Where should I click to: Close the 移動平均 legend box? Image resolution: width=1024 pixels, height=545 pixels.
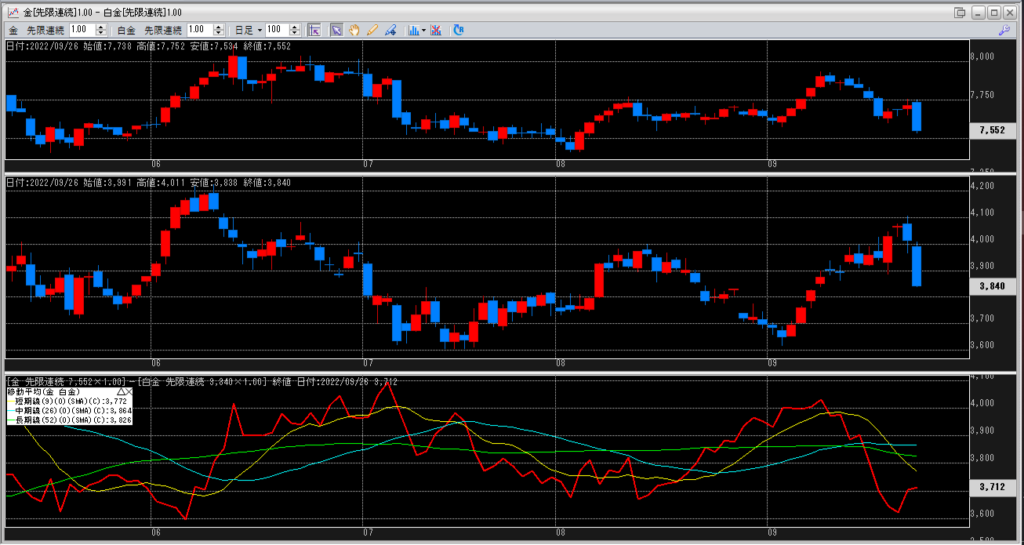131,394
